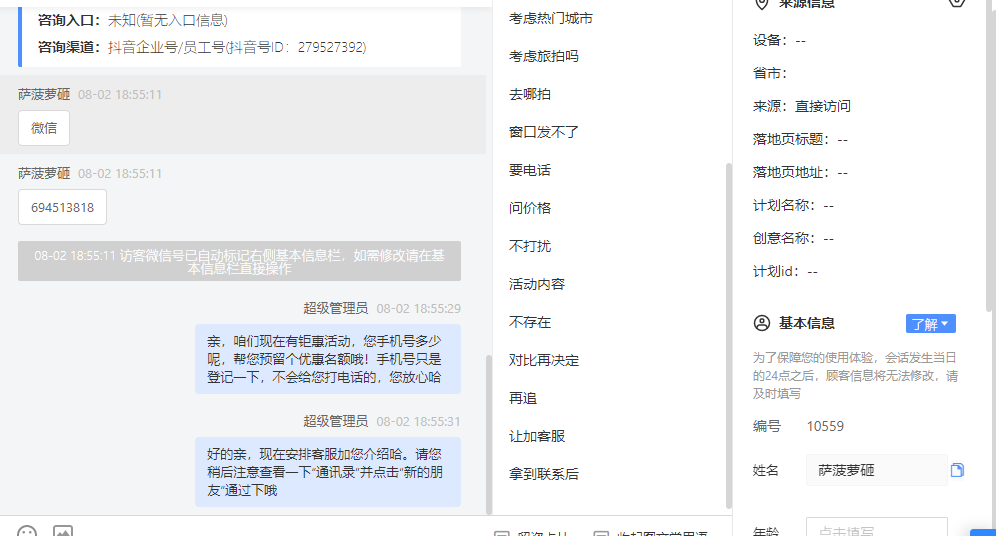Click the agent message about 安排客服加您
Screen dimensions: 996x536
pos(328,472)
